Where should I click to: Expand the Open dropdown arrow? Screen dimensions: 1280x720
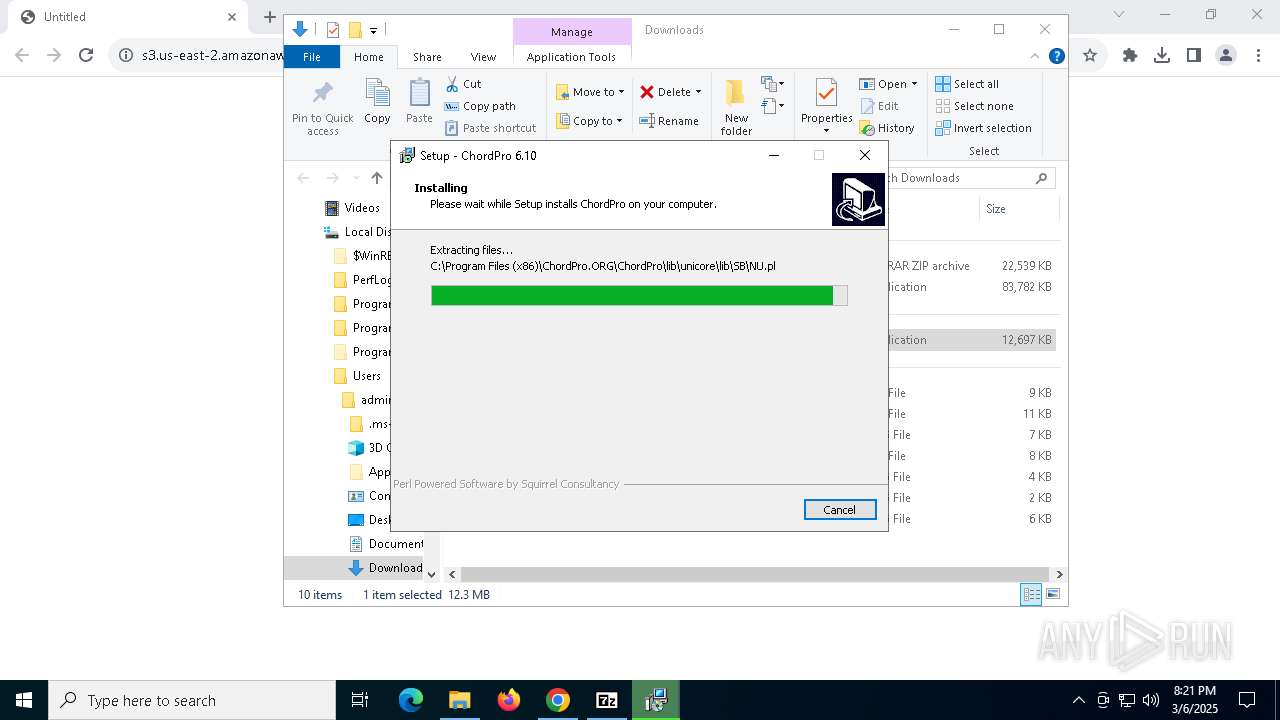pos(914,84)
